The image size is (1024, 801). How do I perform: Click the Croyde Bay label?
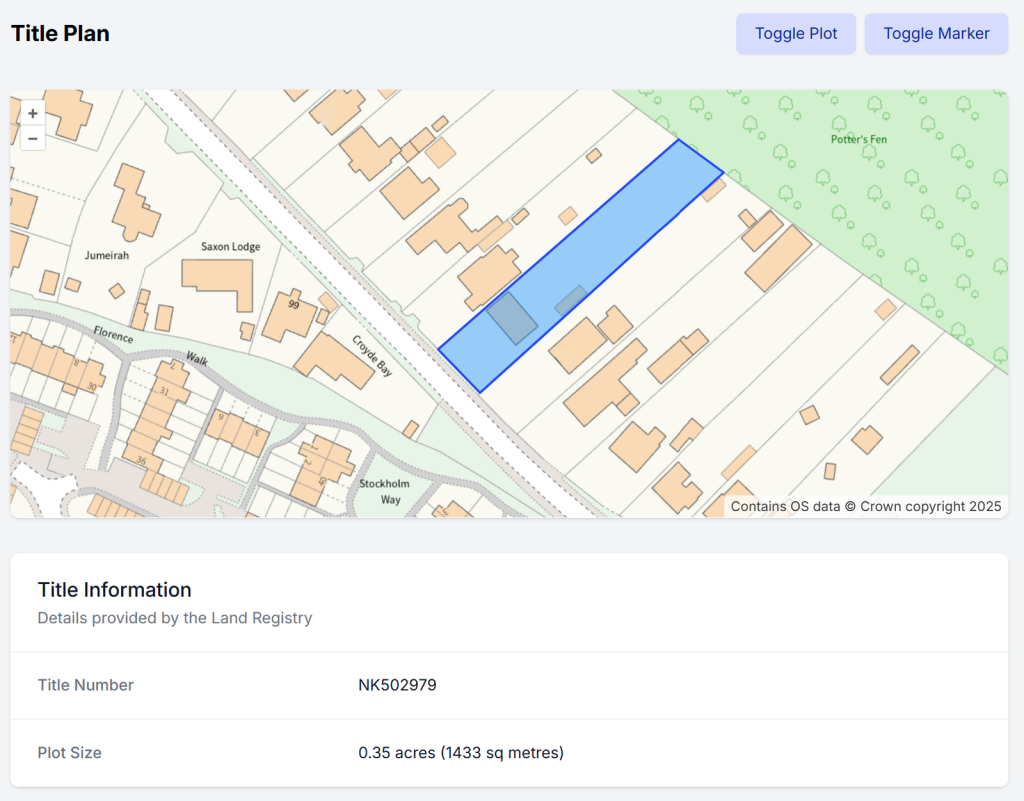371,355
